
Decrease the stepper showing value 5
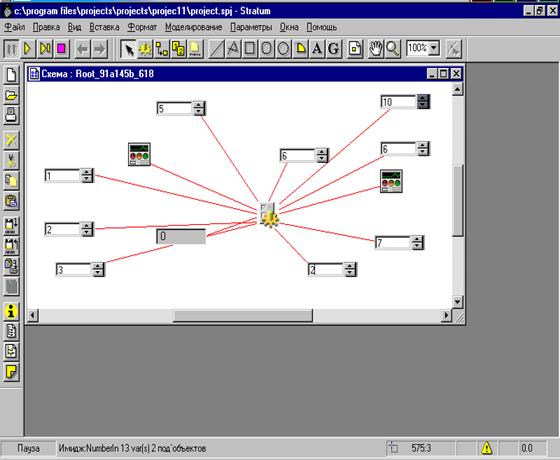tap(199, 112)
